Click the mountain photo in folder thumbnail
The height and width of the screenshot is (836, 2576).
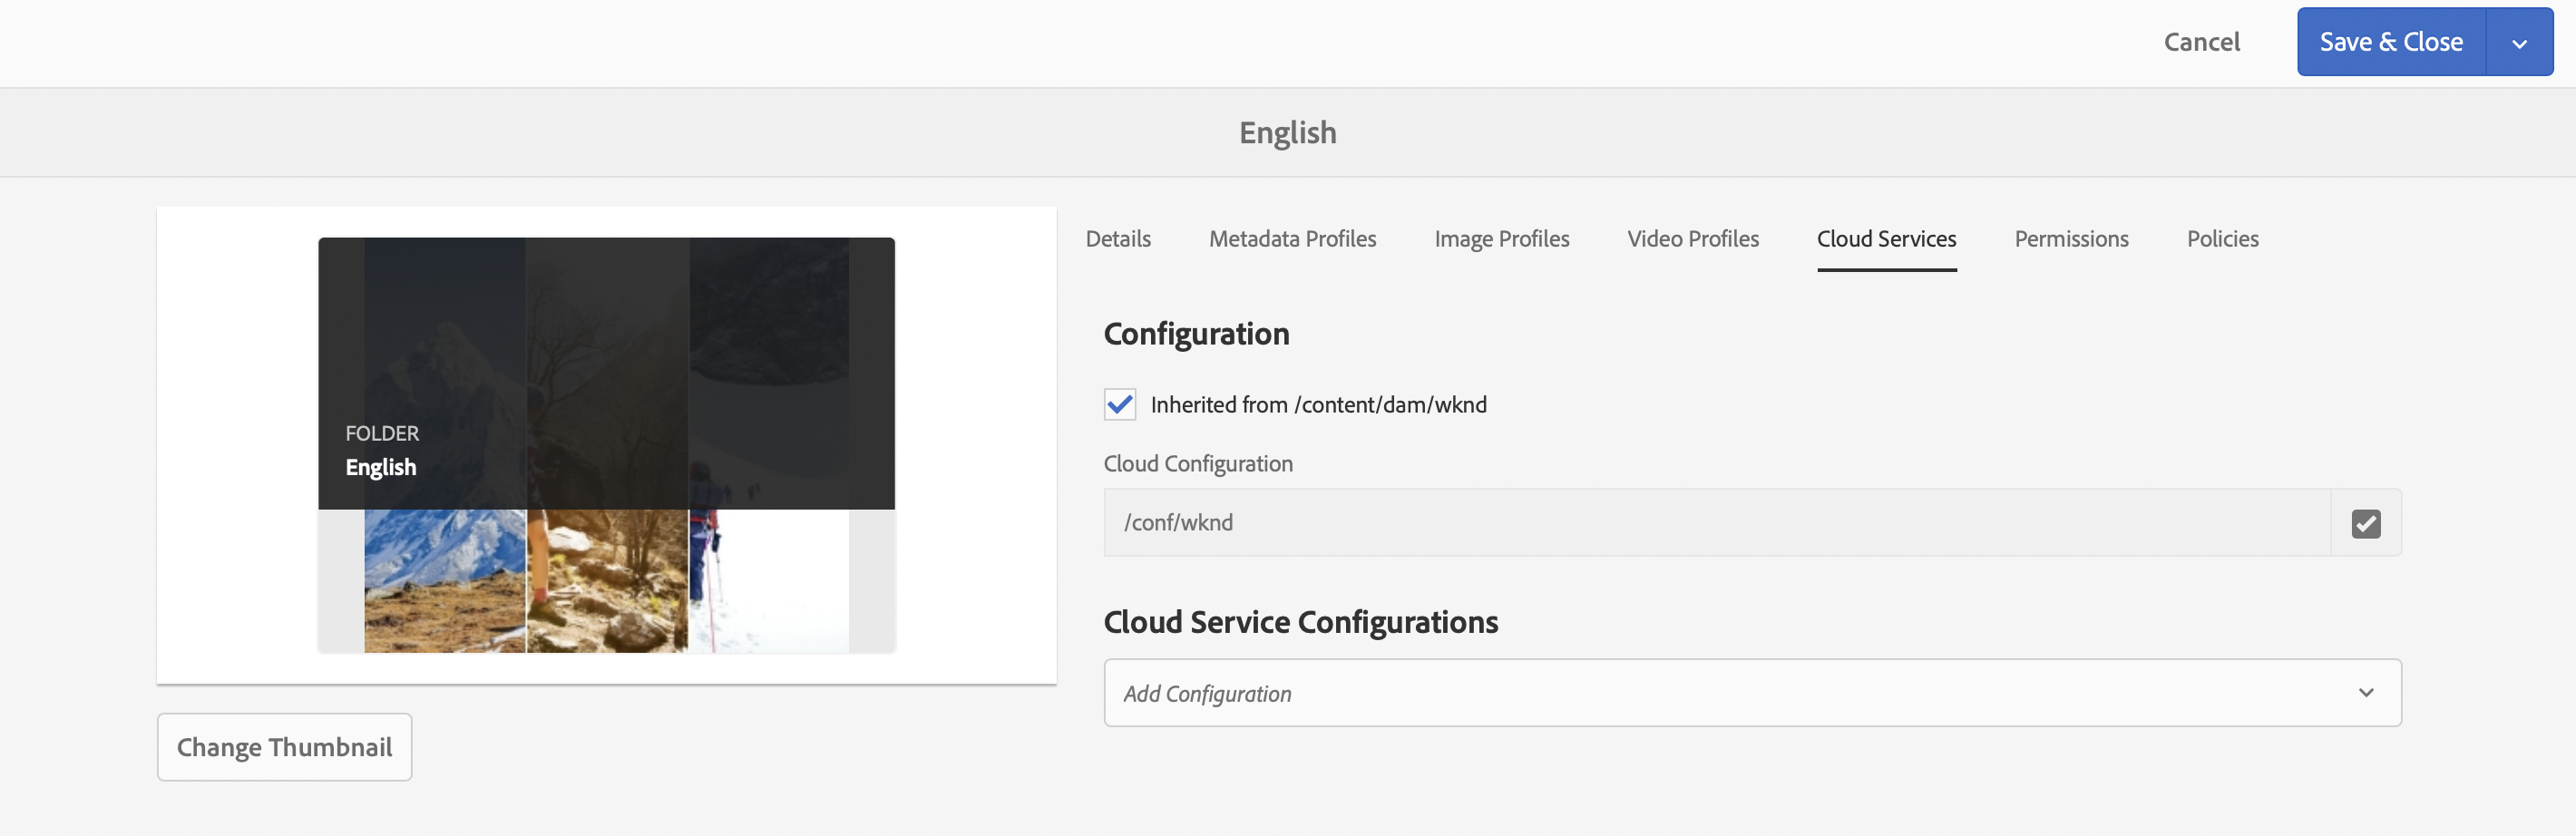[444, 580]
